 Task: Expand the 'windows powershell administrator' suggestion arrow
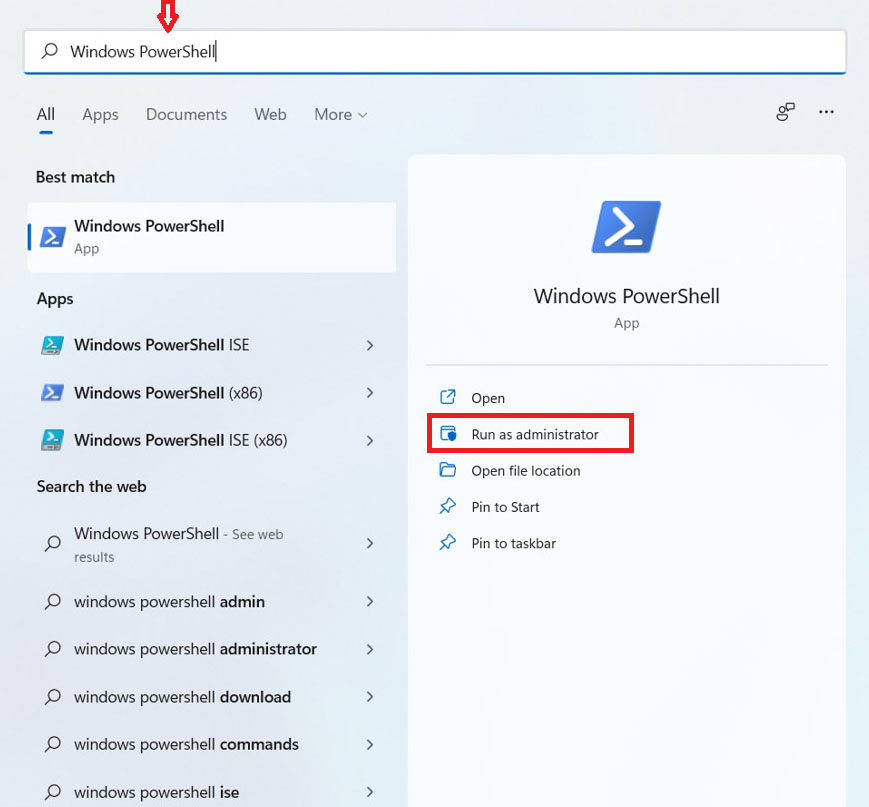[370, 649]
